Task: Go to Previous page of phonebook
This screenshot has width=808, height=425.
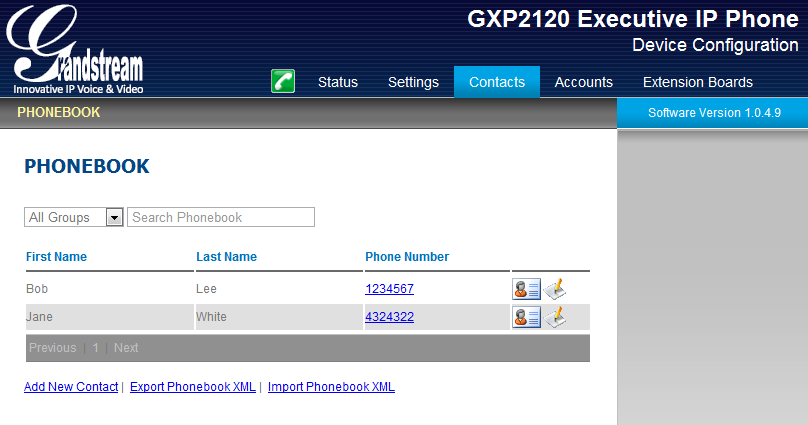Action: [53, 348]
